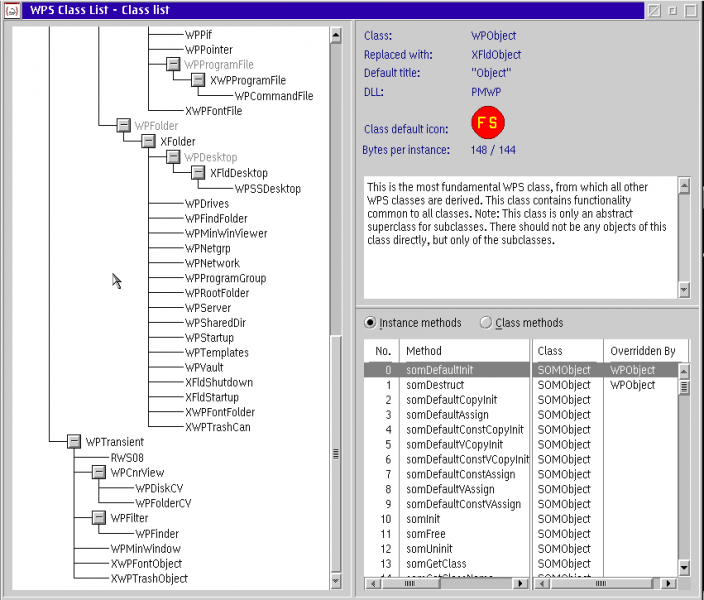This screenshot has height=600, width=704.
Task: Collapse the XFolder tree node
Action: [148, 141]
